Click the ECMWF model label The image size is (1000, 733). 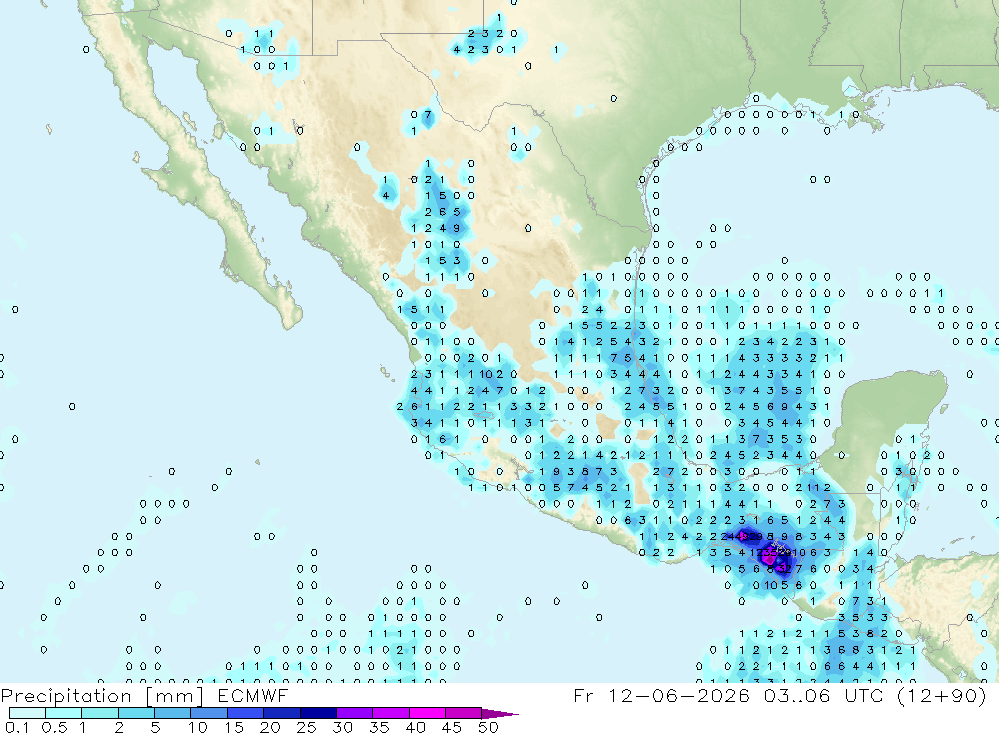pos(253,695)
